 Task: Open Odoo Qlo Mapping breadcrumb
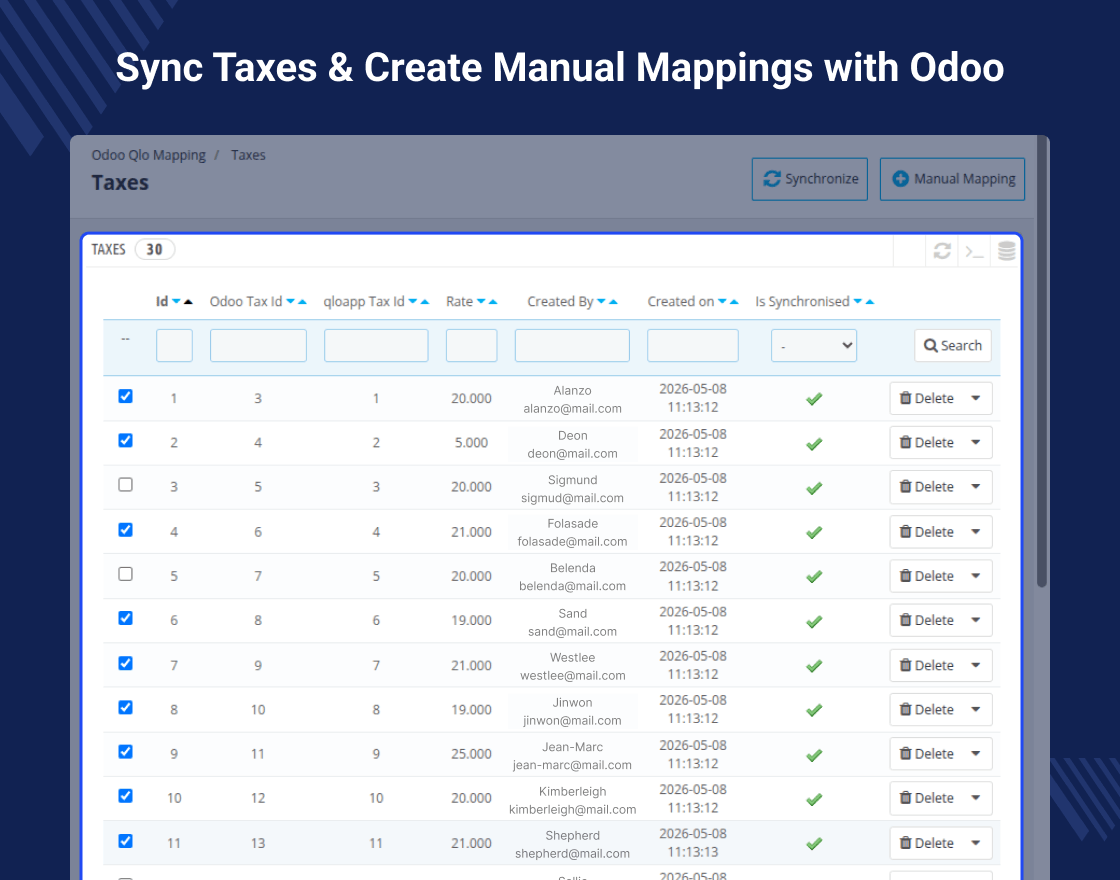tap(149, 155)
